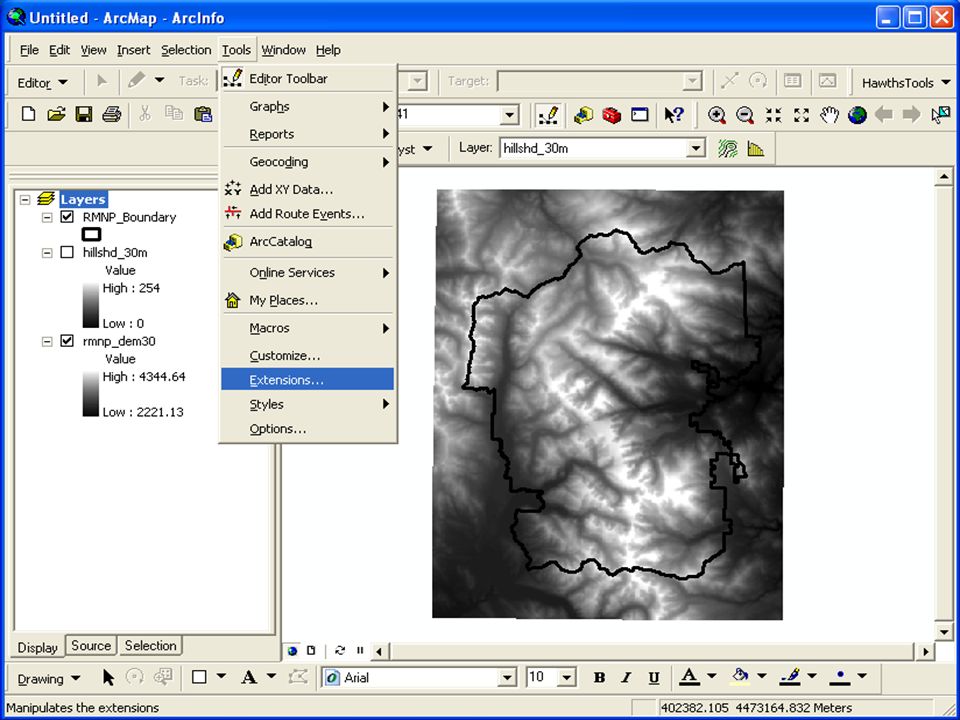960x720 pixels.
Task: Click the Spatial Analyst contour icon
Action: pyautogui.click(x=728, y=149)
